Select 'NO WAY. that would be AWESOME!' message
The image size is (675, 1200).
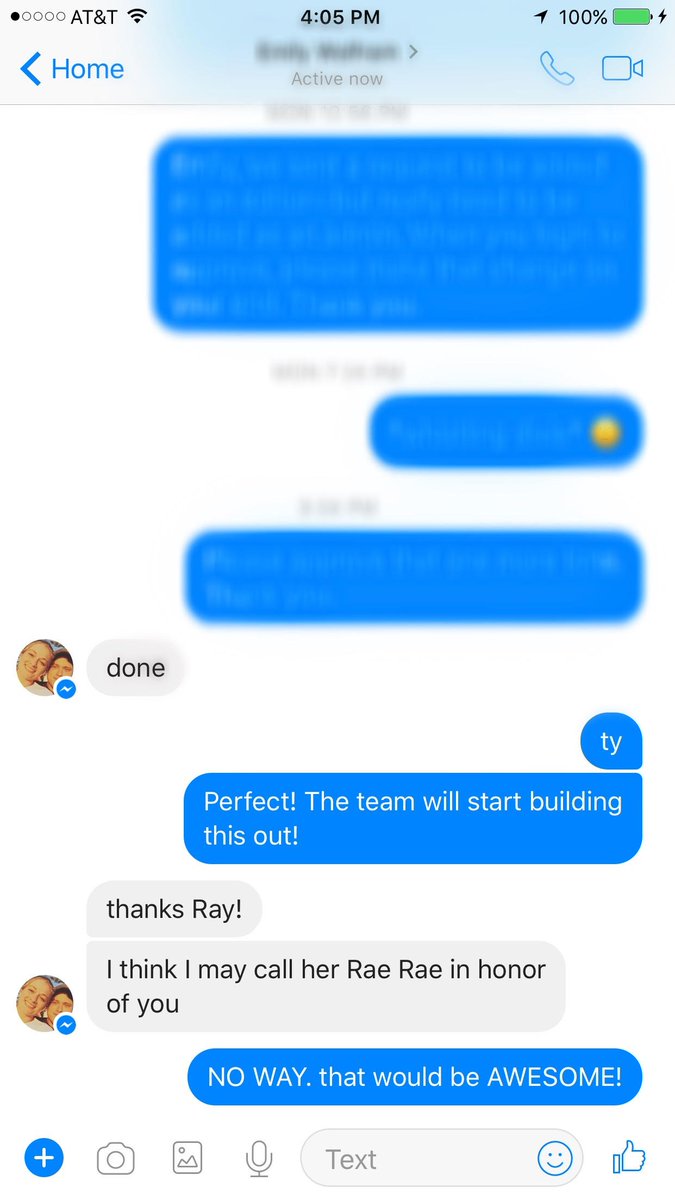tap(415, 1077)
